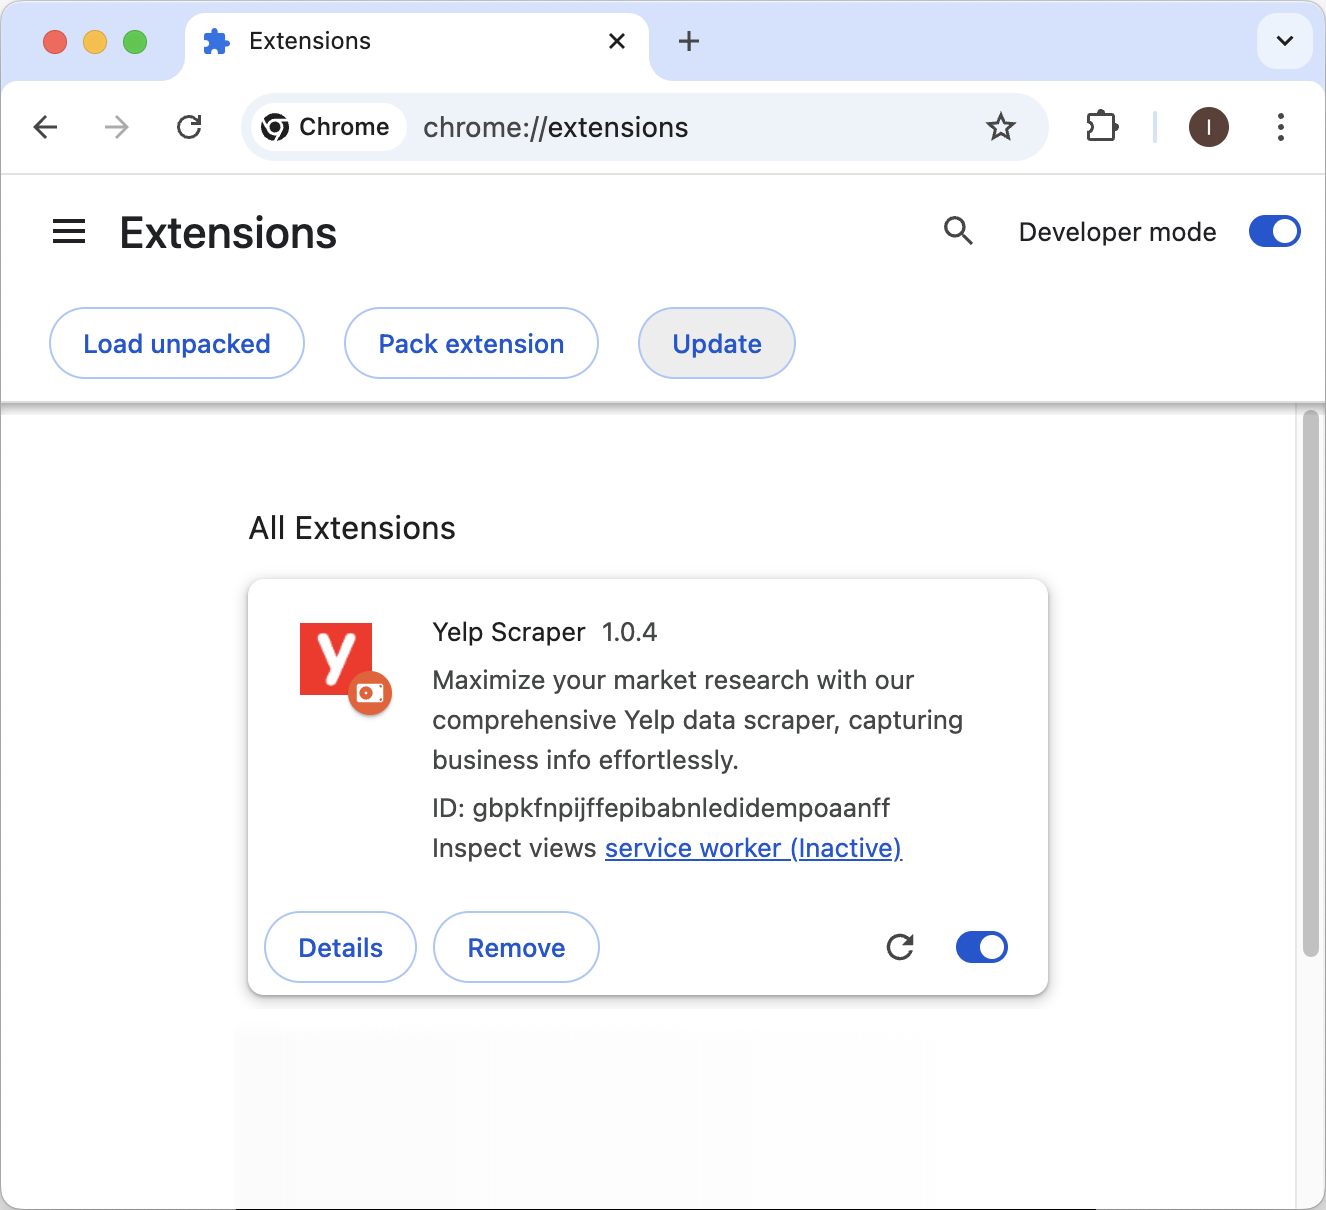Click the extension ID text
Viewport: 1326px width, 1210px height.
coord(661,808)
